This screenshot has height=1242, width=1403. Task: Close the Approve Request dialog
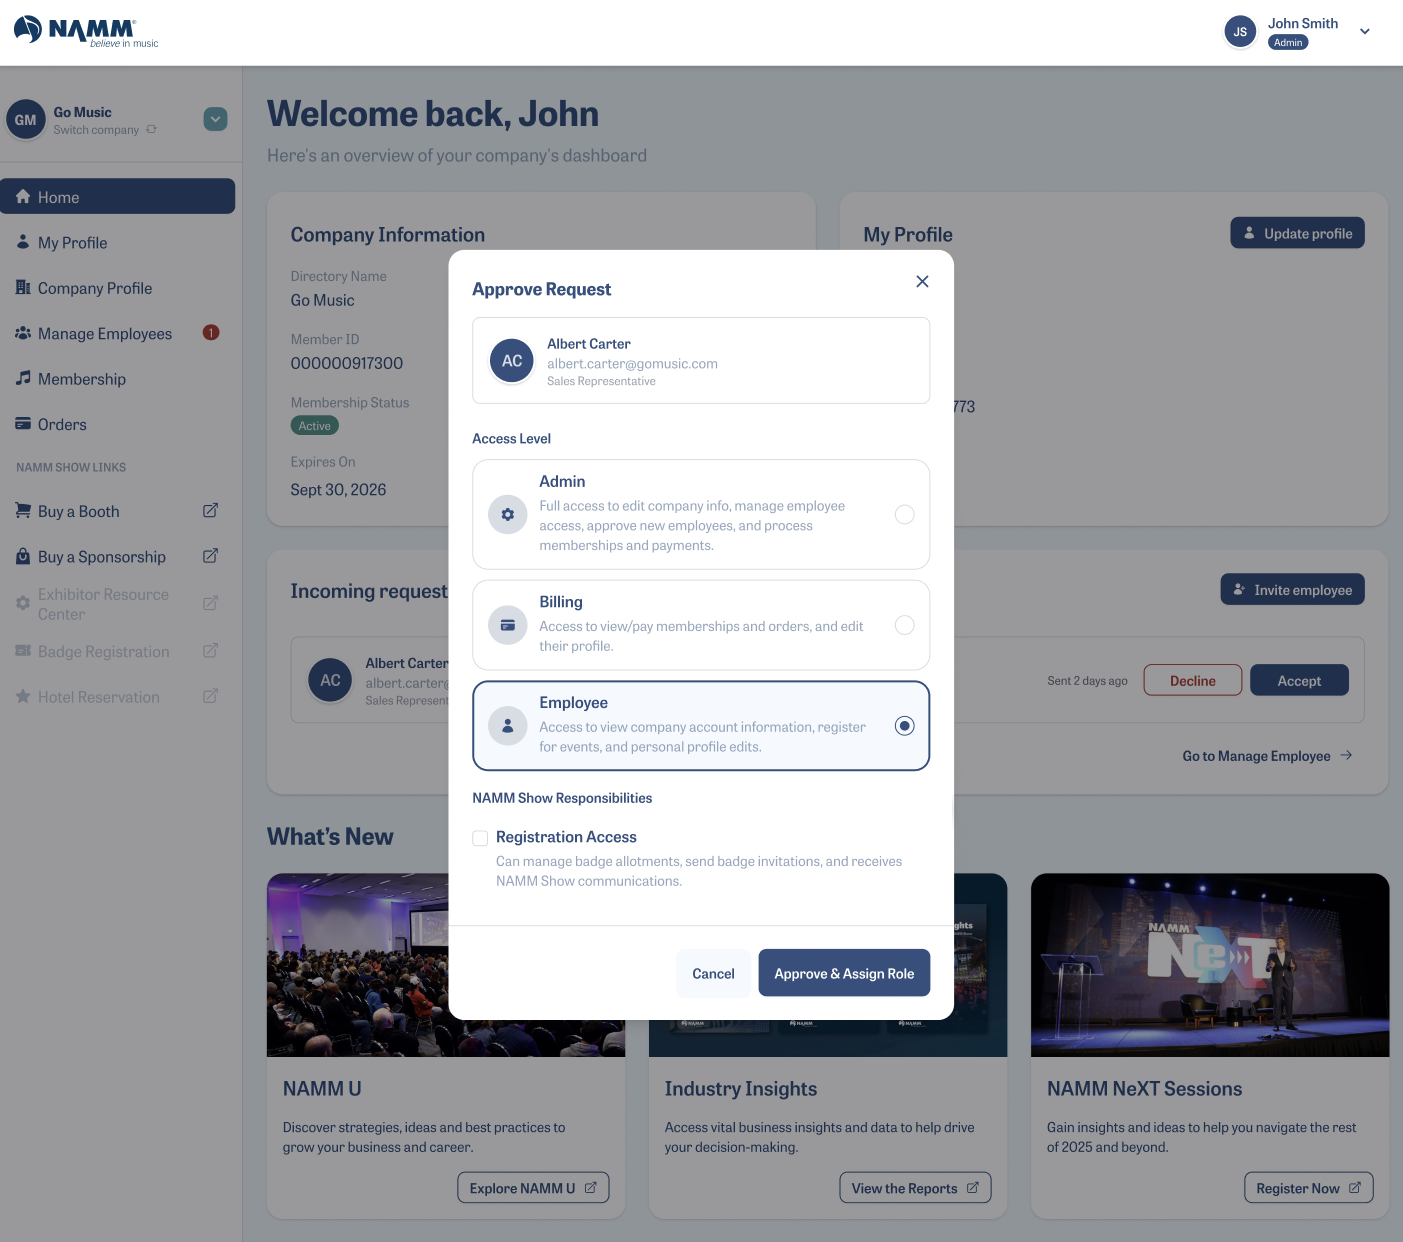(x=922, y=281)
